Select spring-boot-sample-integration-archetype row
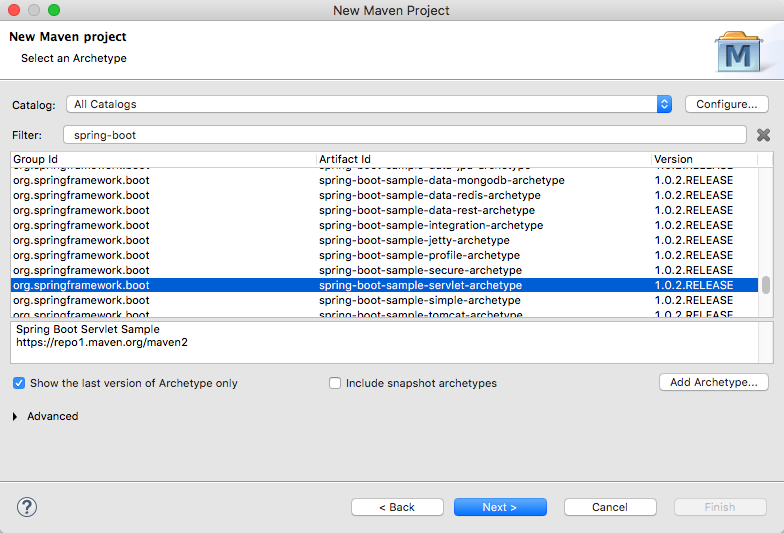Screen dimensions: 784x533 click(384, 225)
